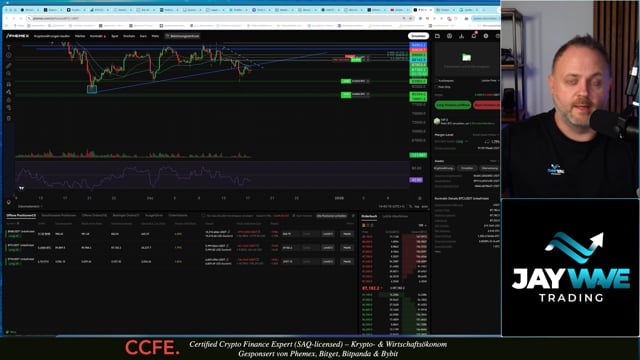The image size is (640, 360).
Task: Open the user account icon in header
Action: (x=449, y=36)
